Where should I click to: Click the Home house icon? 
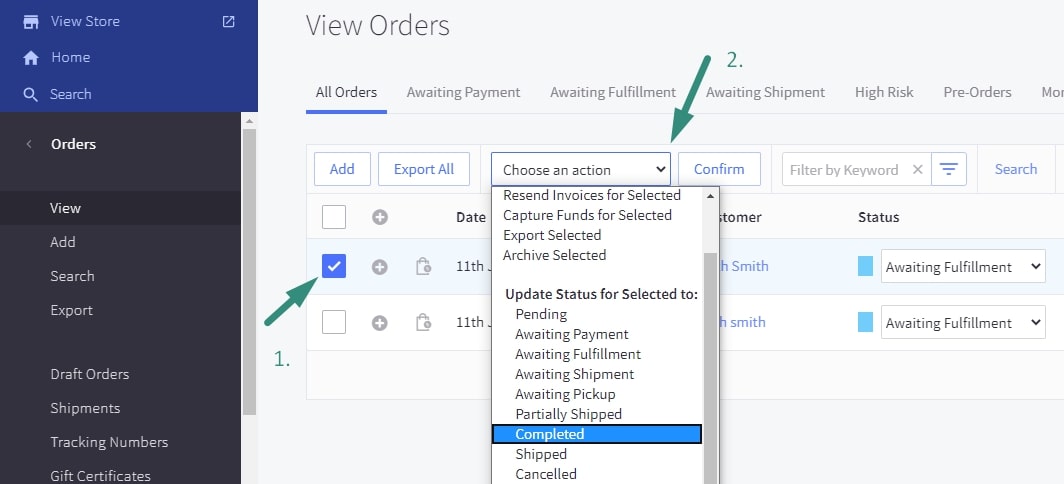click(31, 58)
